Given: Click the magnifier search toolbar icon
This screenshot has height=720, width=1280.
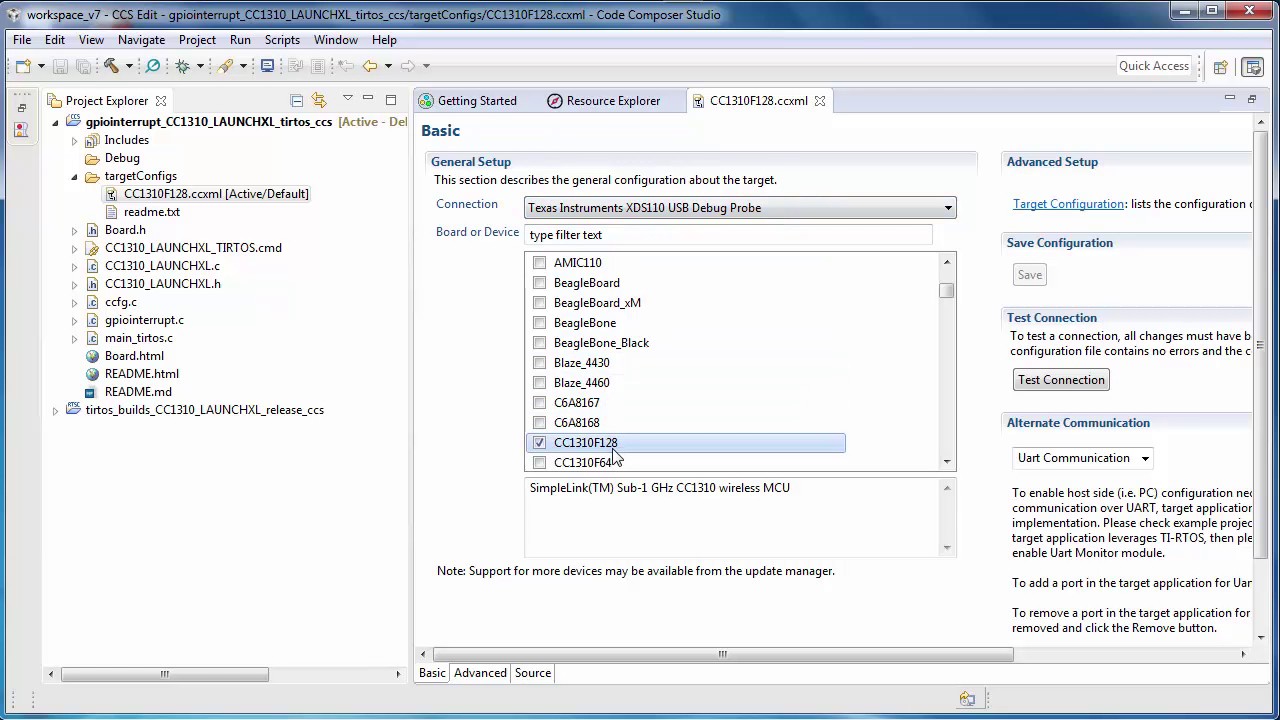Looking at the screenshot, I should pos(153,66).
